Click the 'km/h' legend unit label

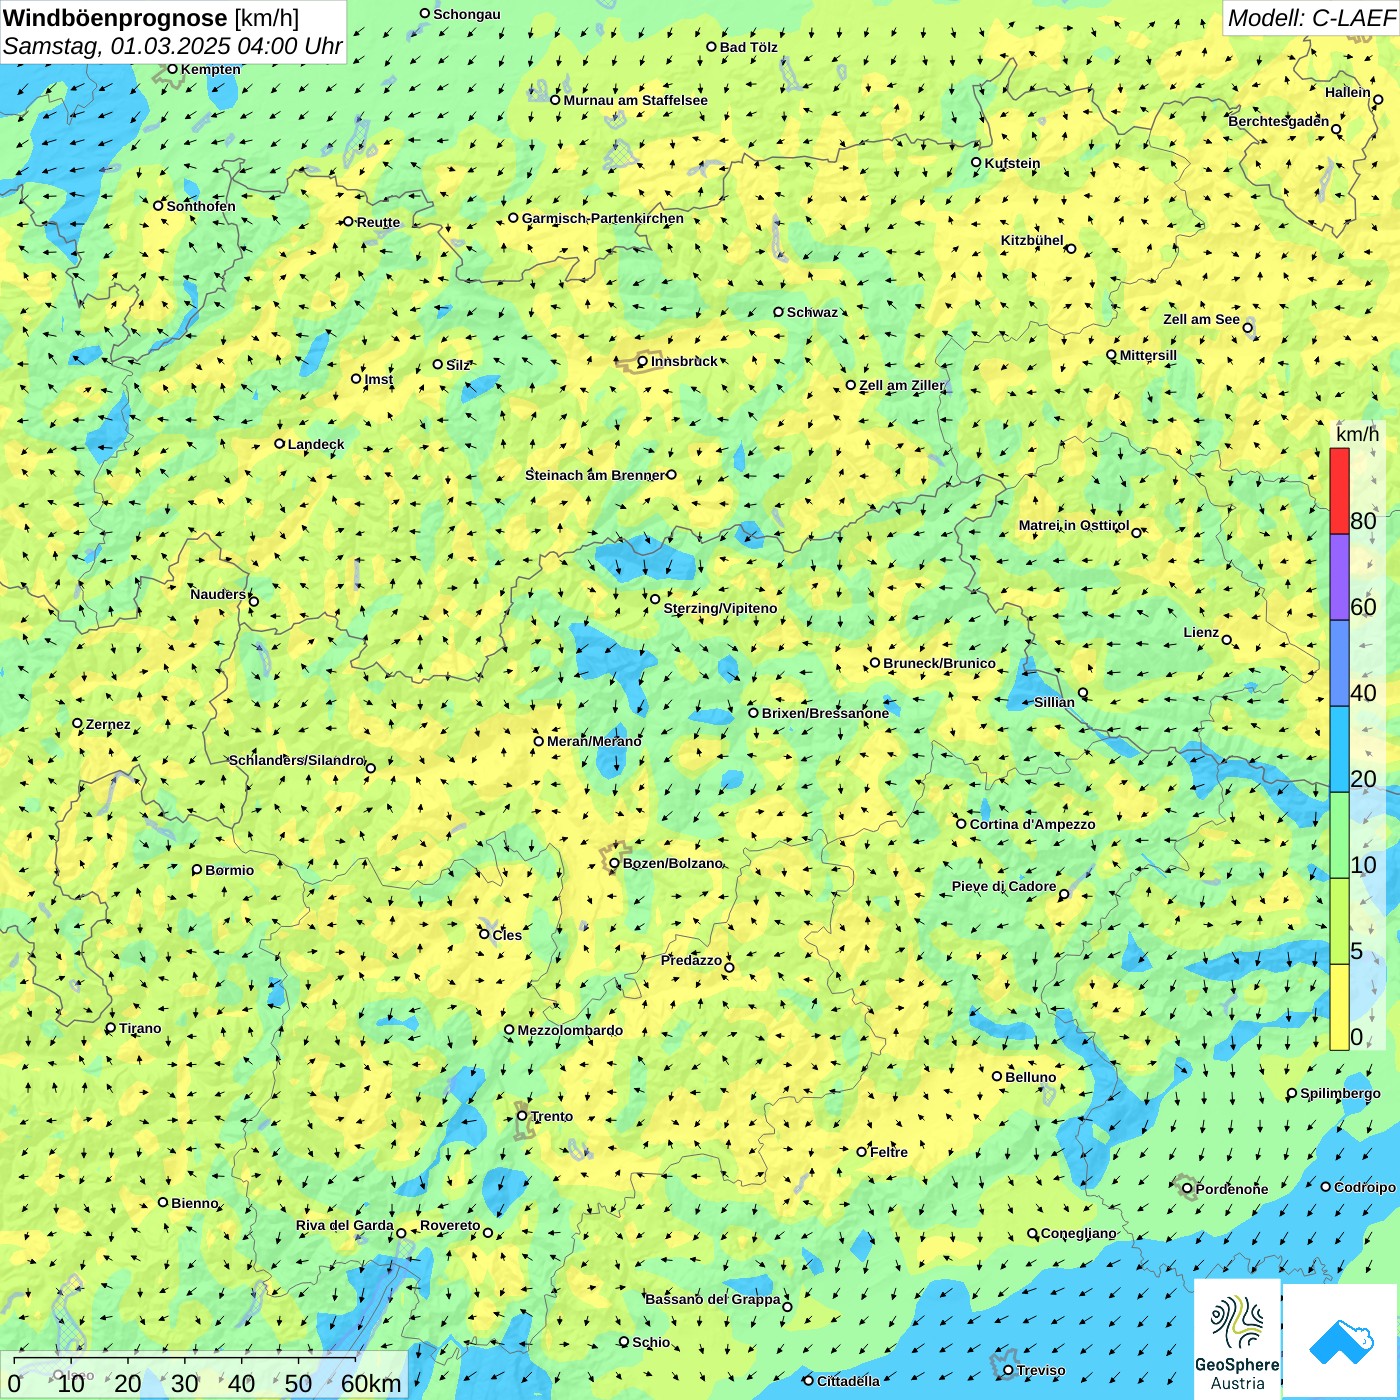[1357, 434]
